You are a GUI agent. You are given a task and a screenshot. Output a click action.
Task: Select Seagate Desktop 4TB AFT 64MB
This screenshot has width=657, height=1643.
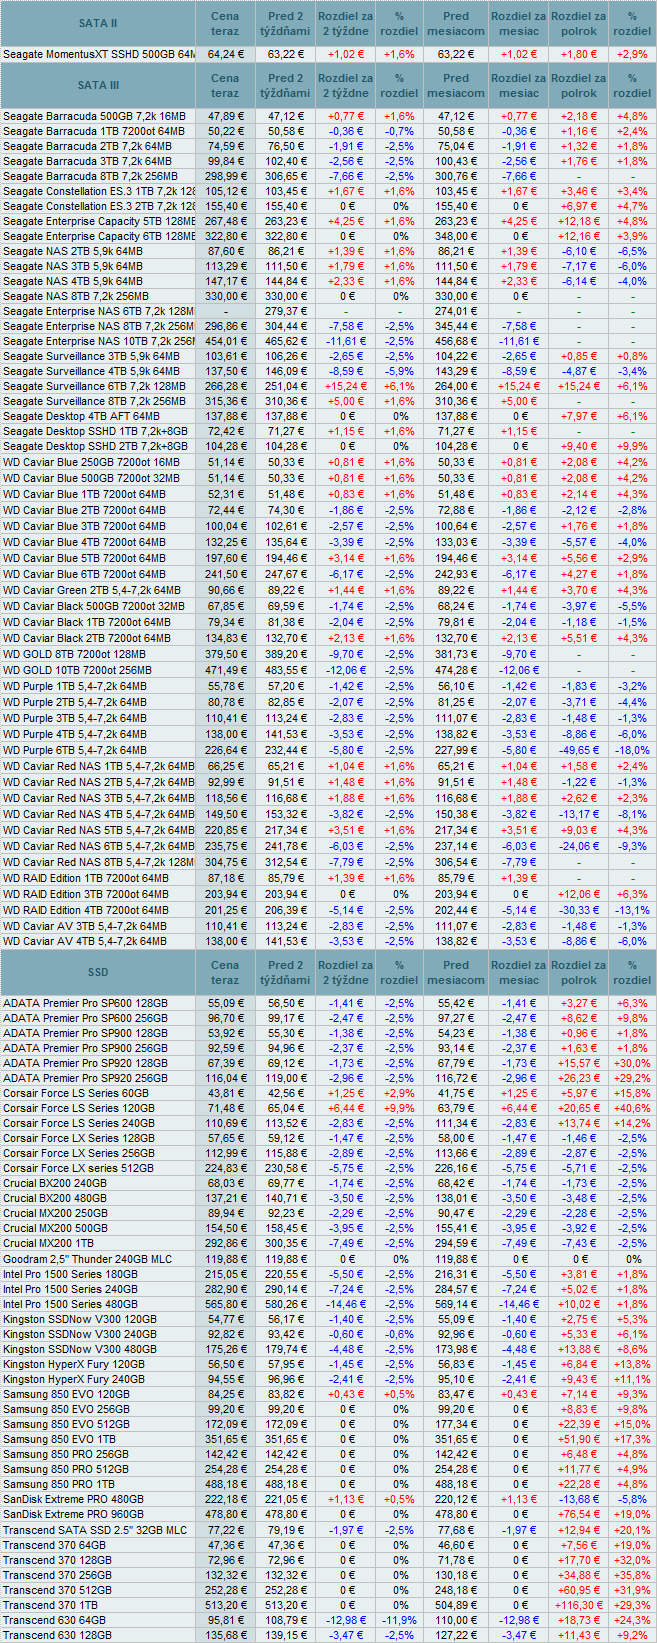click(81, 416)
